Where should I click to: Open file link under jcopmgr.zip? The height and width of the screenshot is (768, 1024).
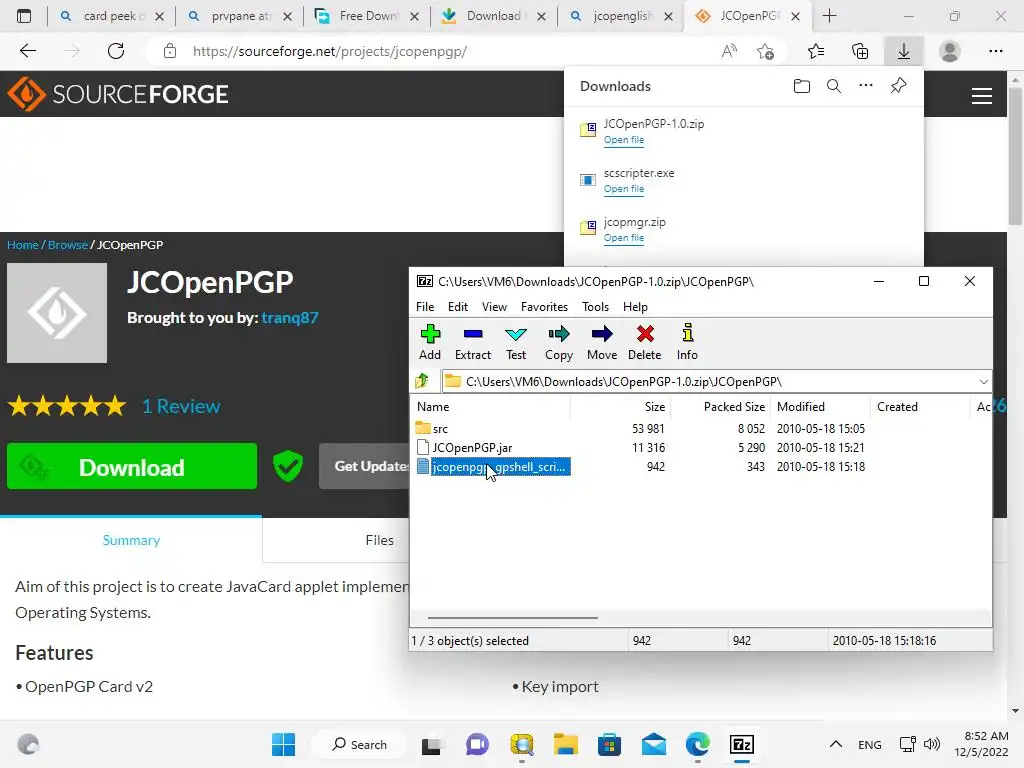pos(624,238)
